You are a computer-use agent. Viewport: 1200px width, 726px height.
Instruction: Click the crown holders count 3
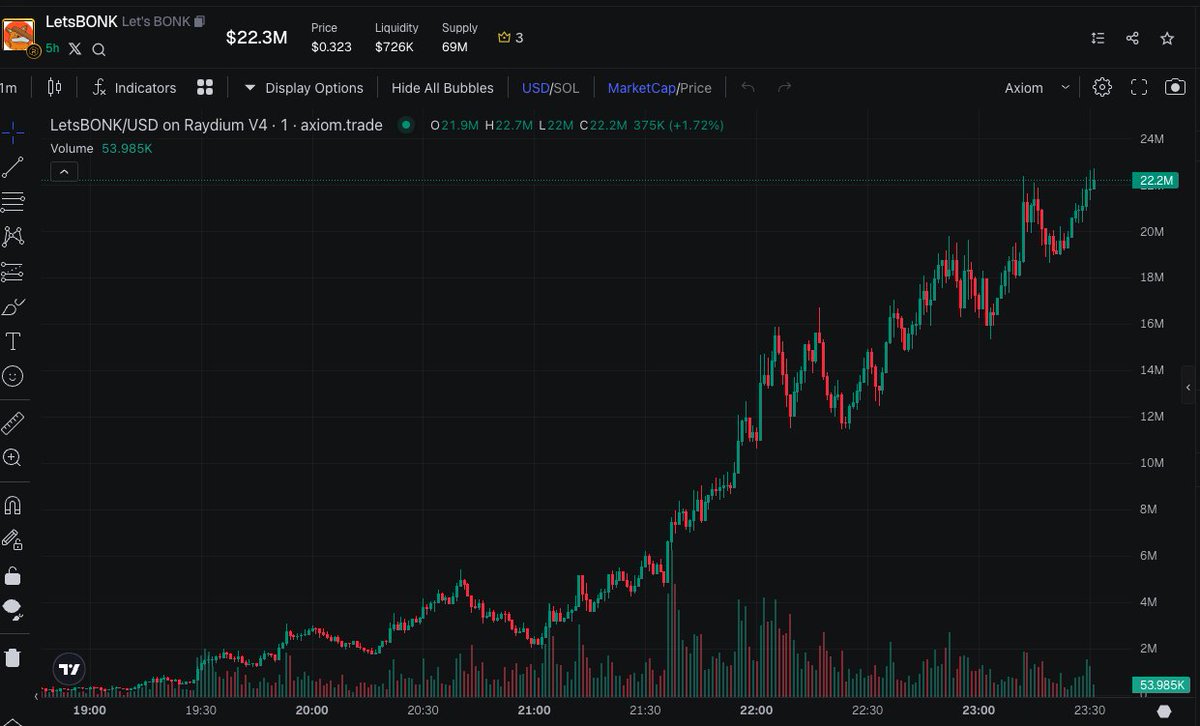click(x=510, y=38)
